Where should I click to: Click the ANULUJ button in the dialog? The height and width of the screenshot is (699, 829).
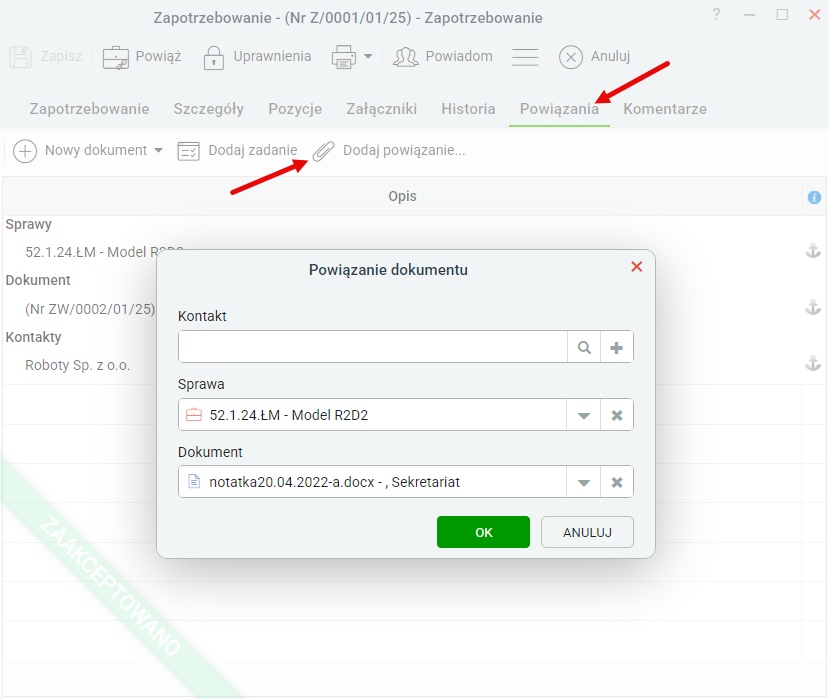(587, 532)
